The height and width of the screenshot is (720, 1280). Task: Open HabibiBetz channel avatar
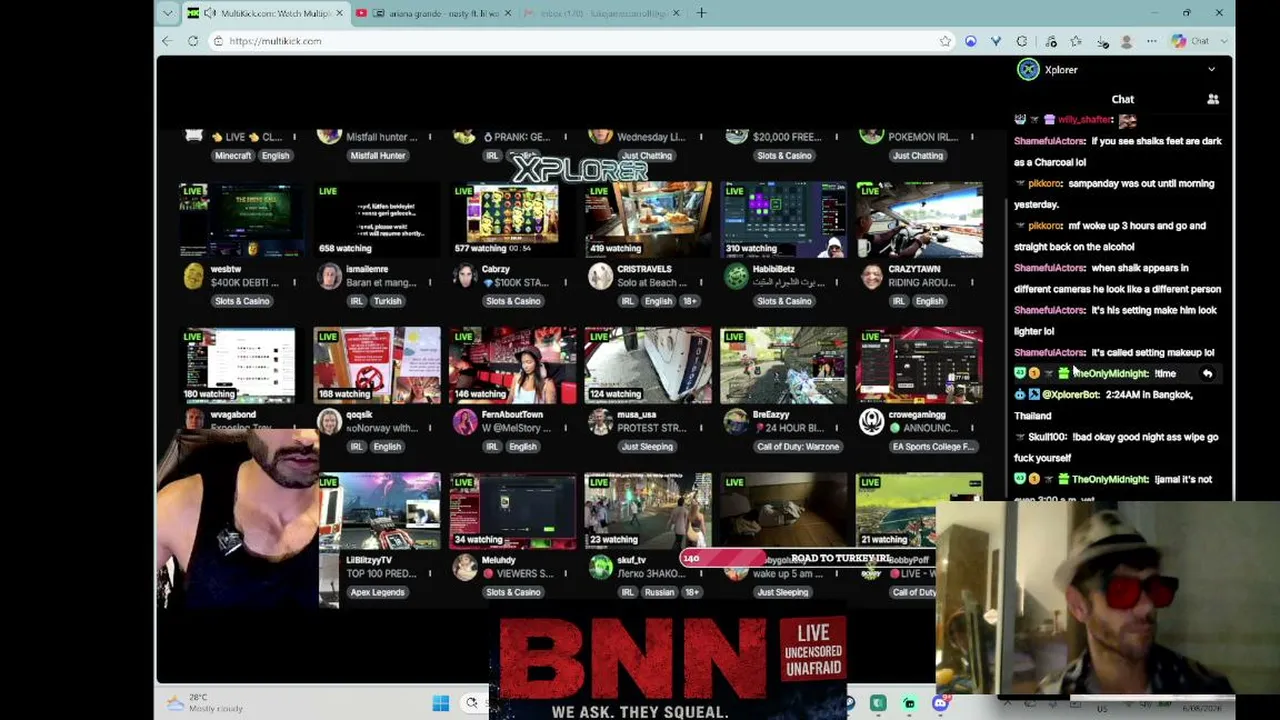(736, 276)
